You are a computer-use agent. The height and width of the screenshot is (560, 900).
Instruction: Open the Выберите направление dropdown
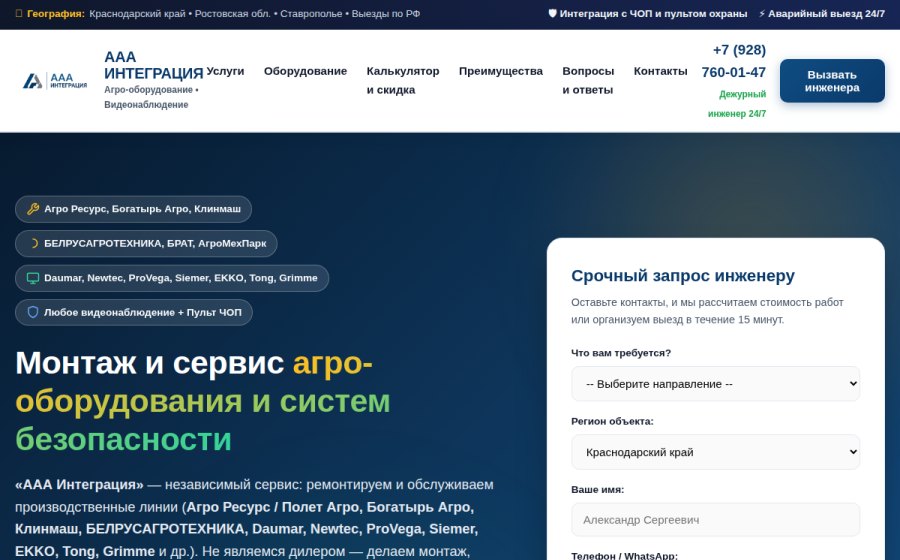pos(715,384)
